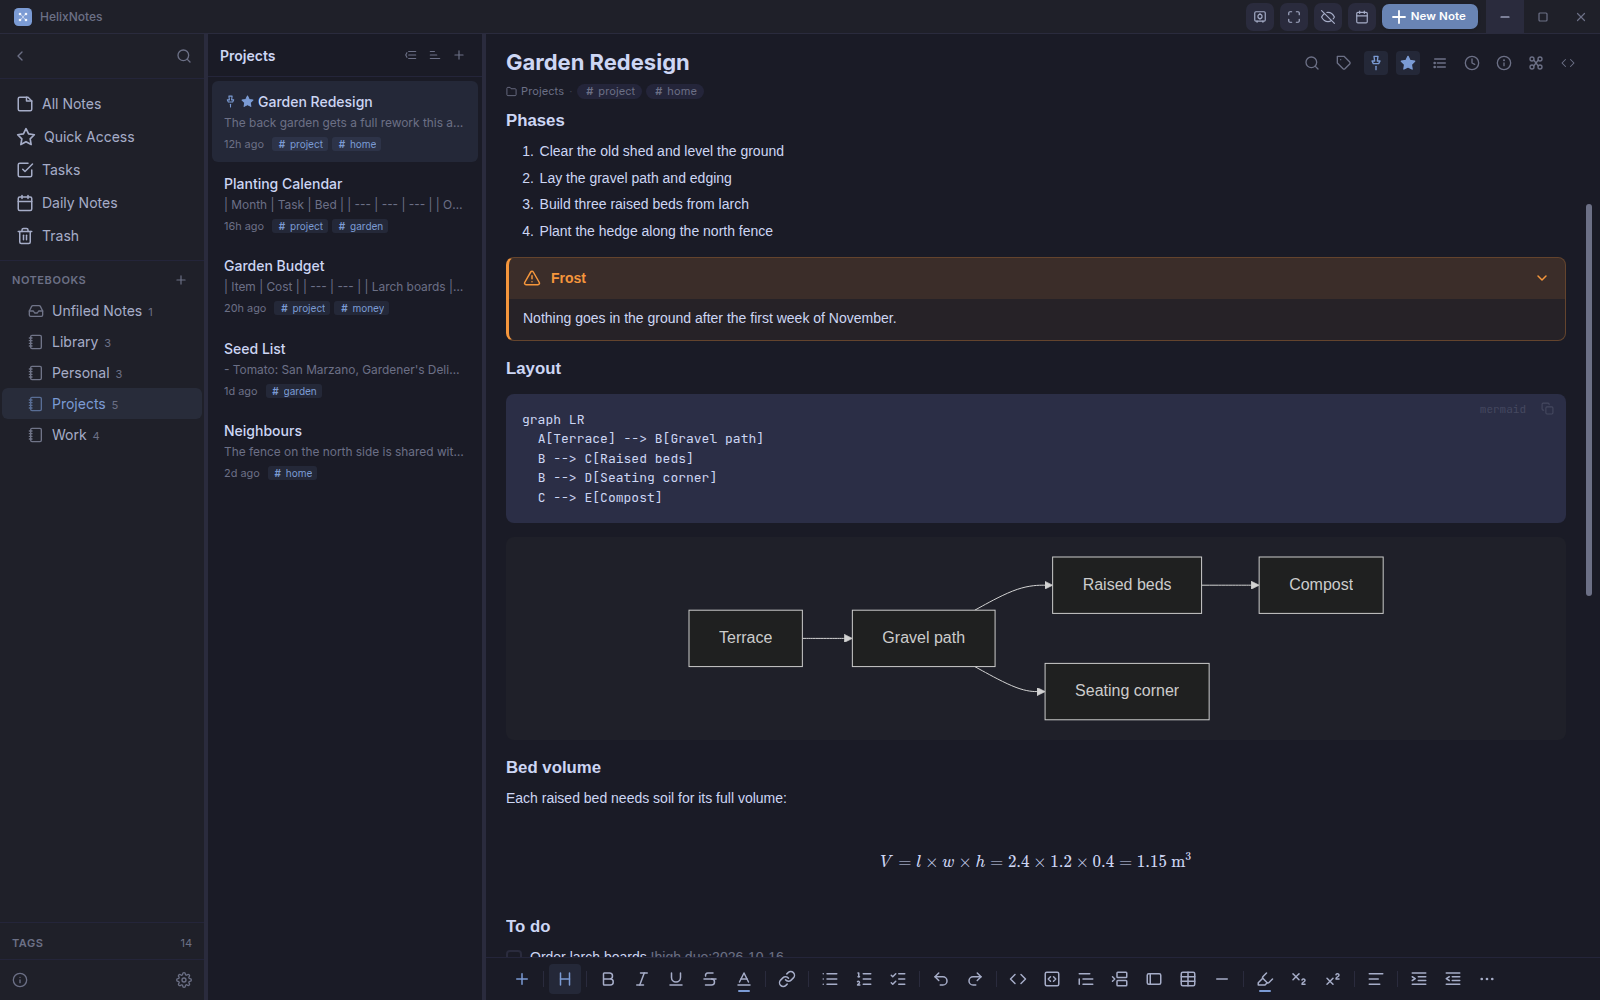Screen dimensions: 1600x1000
Task: Insert a checklist
Action: point(898,979)
